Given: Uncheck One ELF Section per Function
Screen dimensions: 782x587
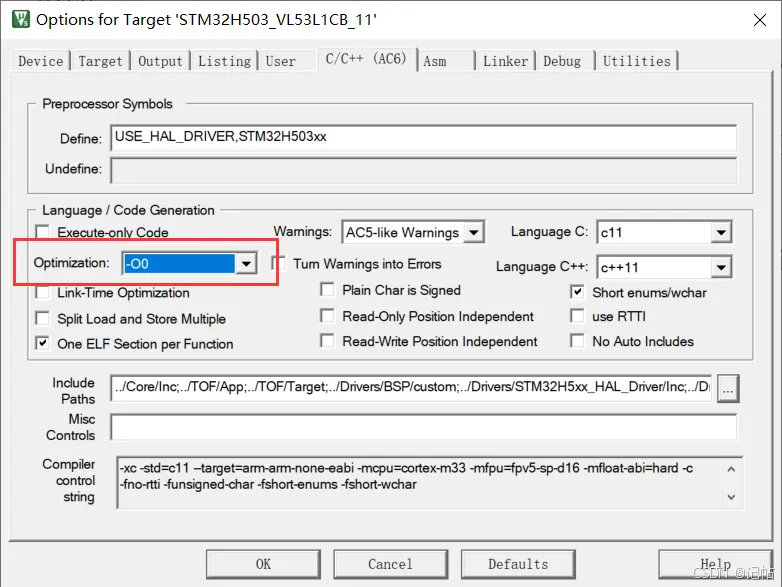Looking at the screenshot, I should (x=43, y=343).
